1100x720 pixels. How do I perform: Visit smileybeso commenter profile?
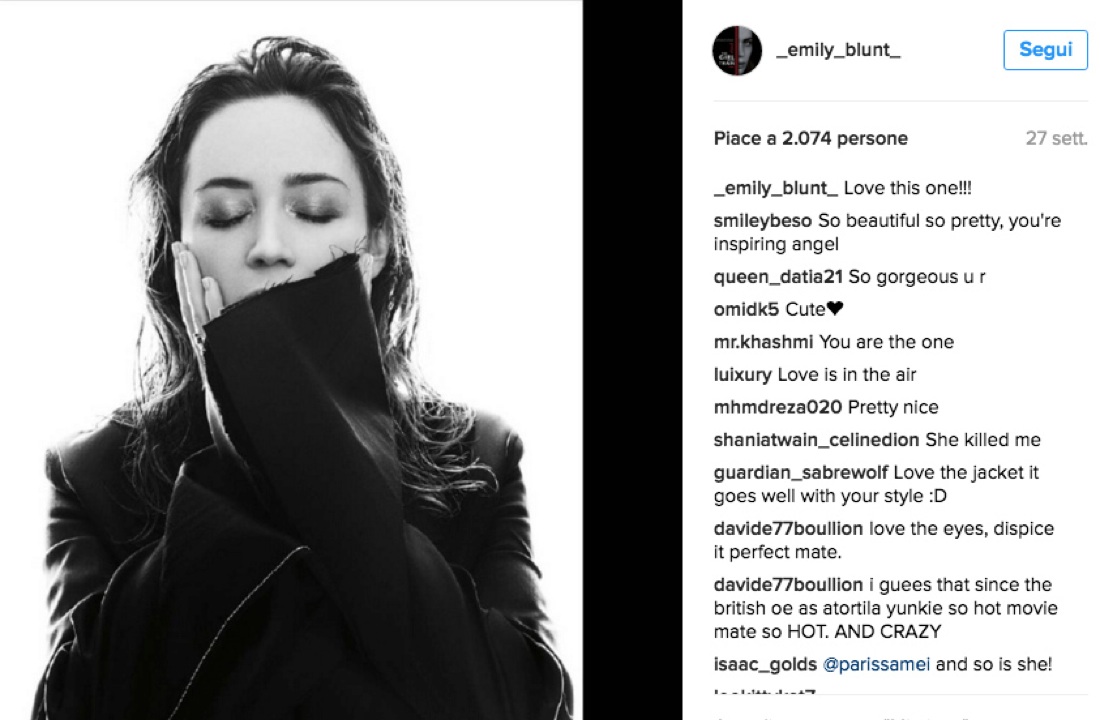coord(763,221)
